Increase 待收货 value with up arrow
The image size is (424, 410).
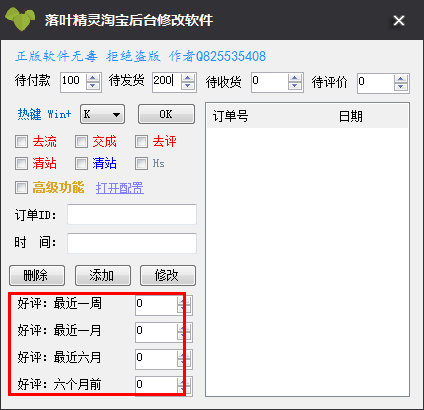[x=295, y=78]
